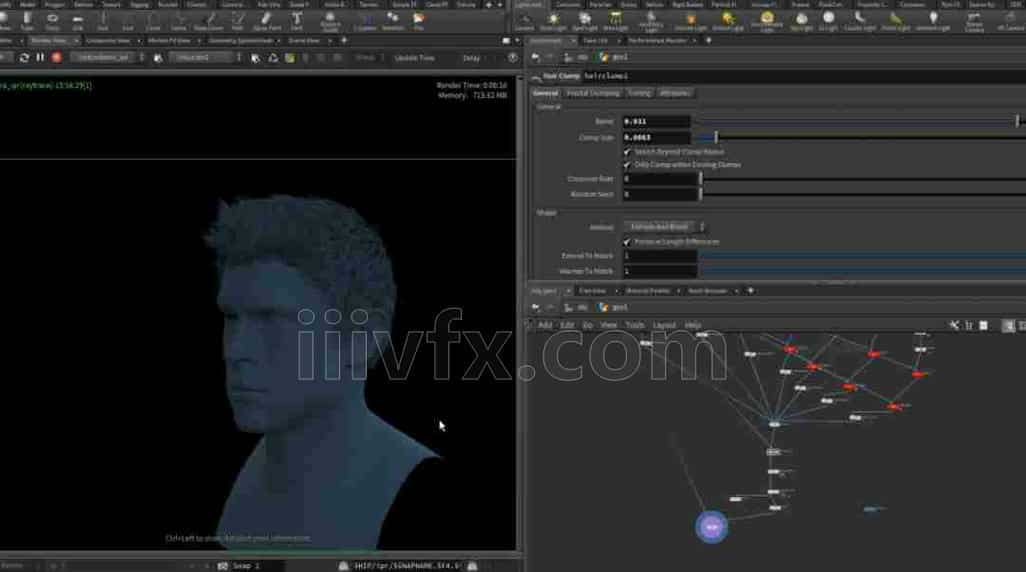
Task: Add an Ambient Light from the shelf
Action: pyautogui.click(x=933, y=21)
